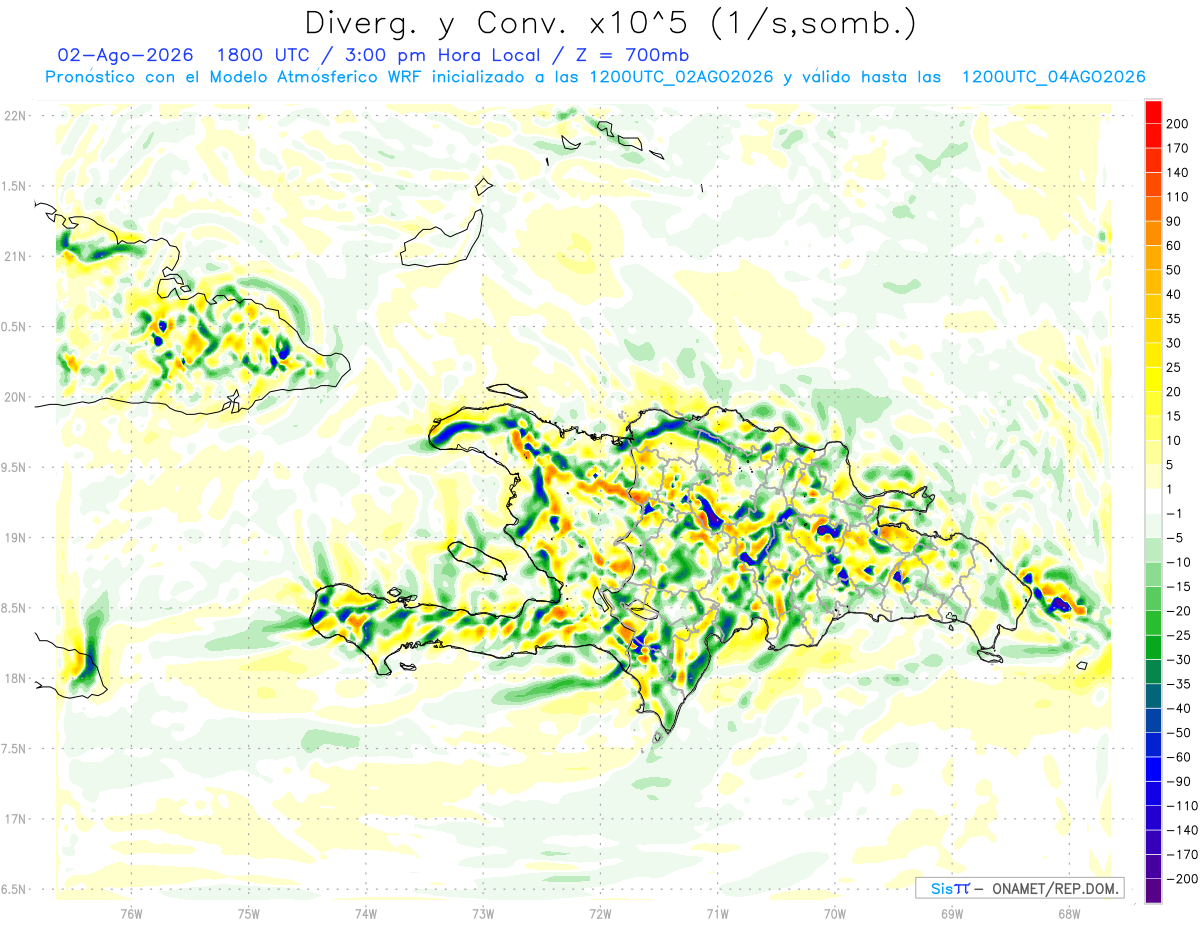Screen dimensions: 1200x927
Task: Click the '-10' colorbar label
Action: click(1179, 562)
